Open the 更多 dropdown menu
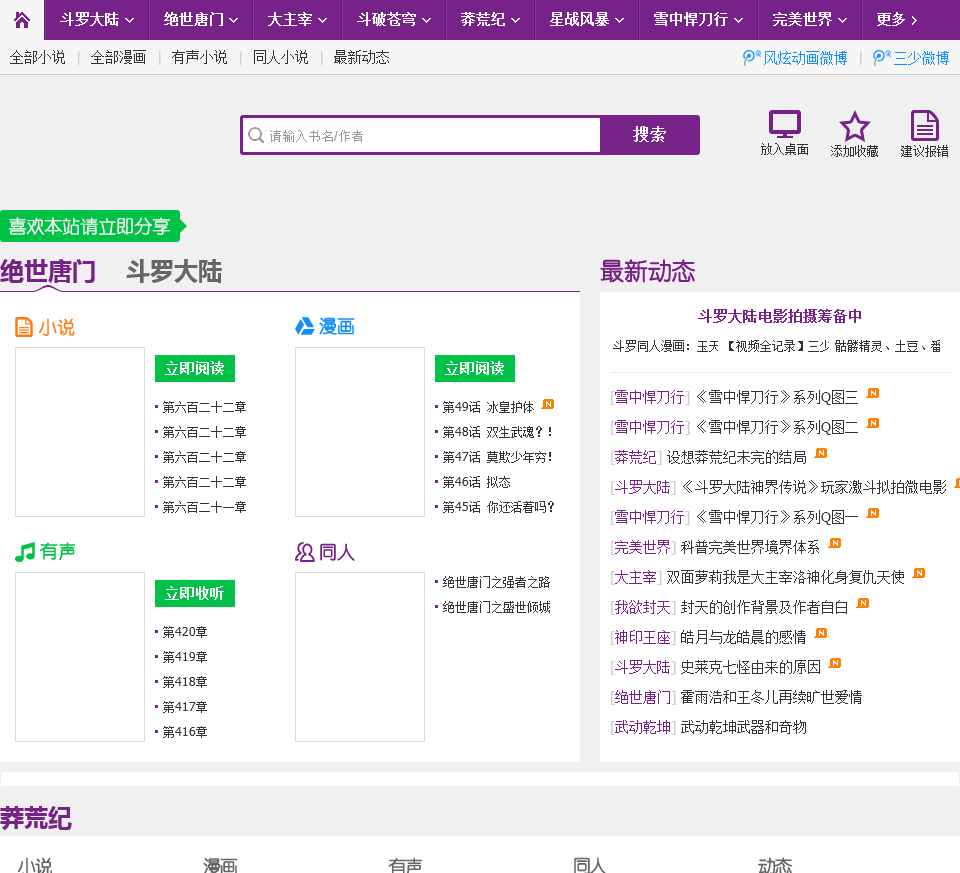 point(897,19)
